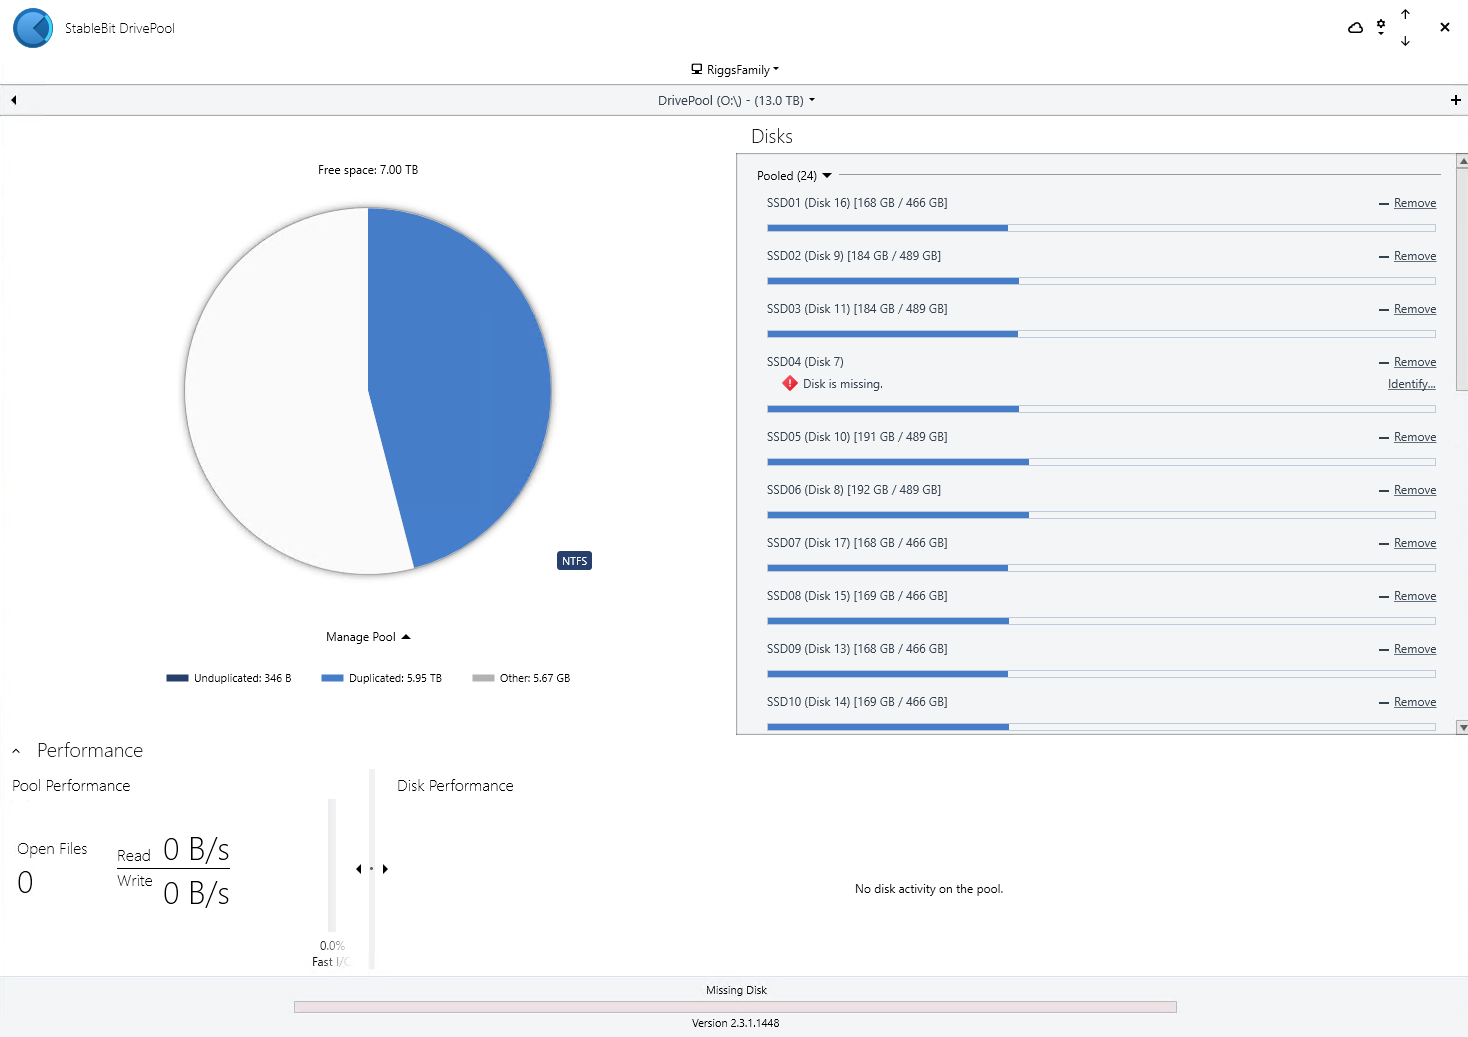Click the NTFS badge near the pie chart
The width and height of the screenshot is (1468, 1037).
[574, 561]
